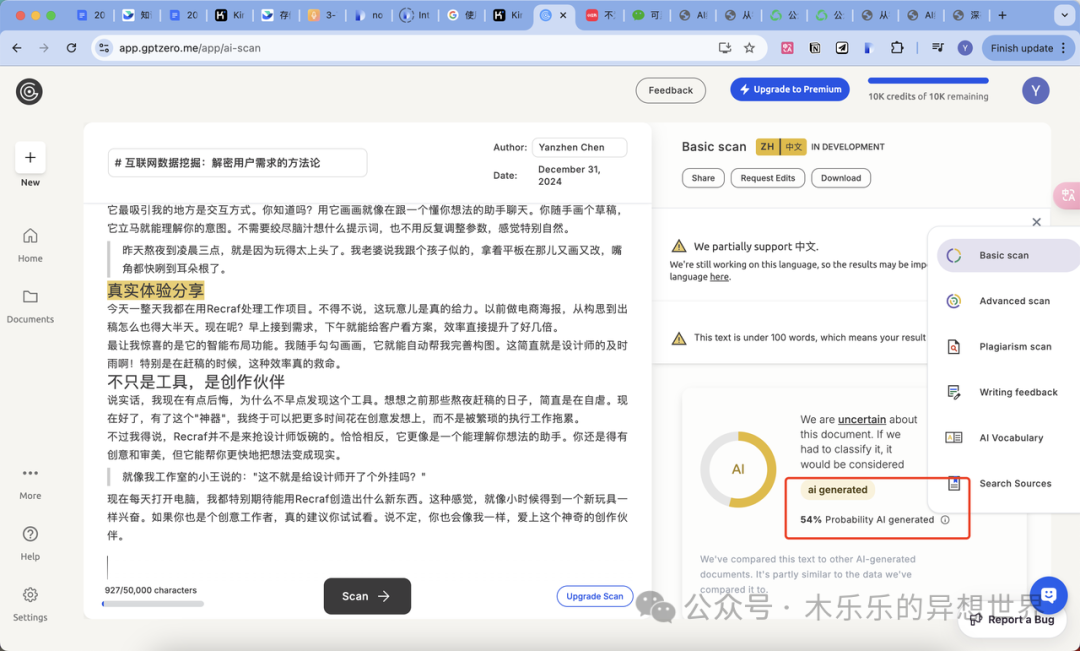The image size is (1080, 651).
Task: Close the scan type dropdown panel
Action: (x=1036, y=222)
